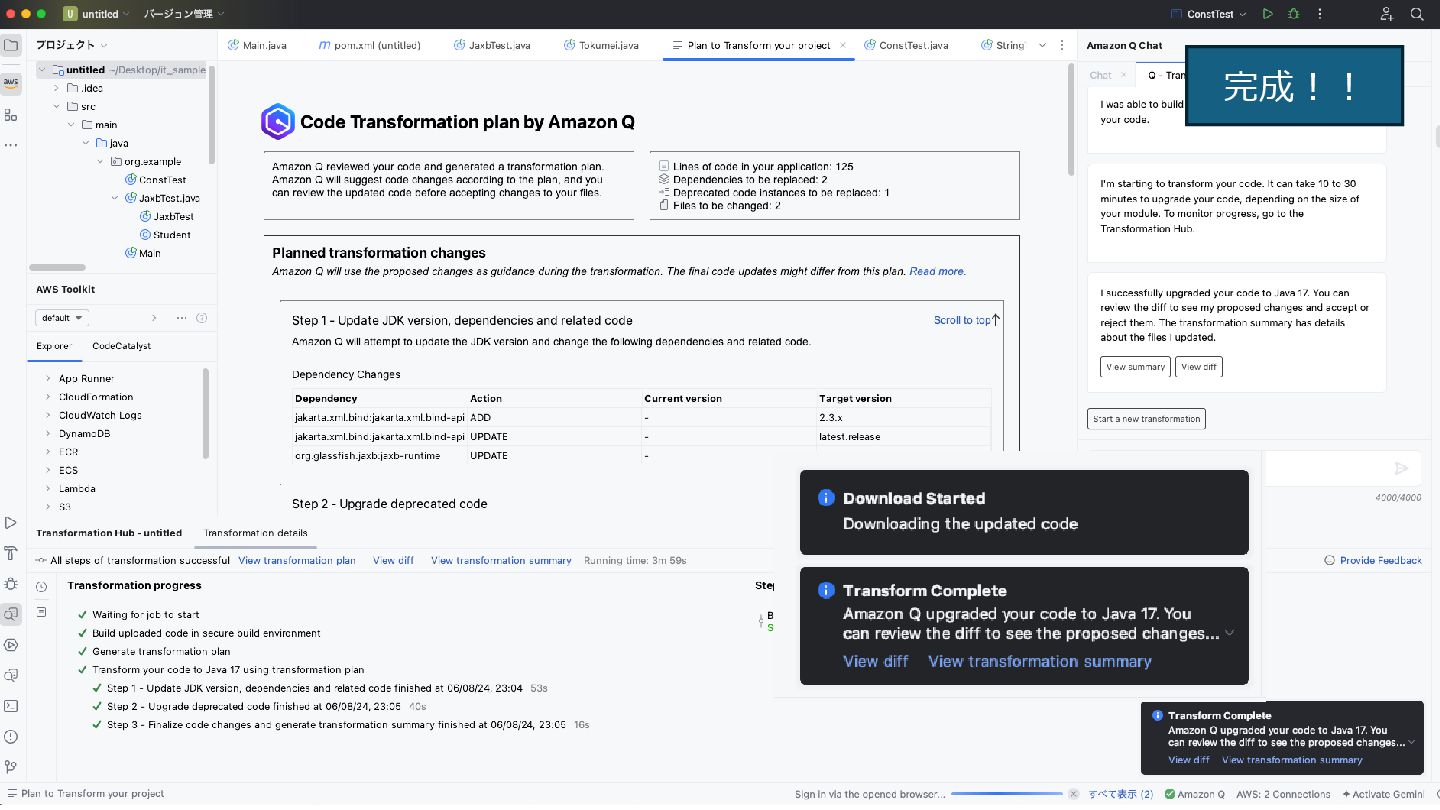Switch to the JaxbTest.java editor tab
The image size is (1440, 810).
[x=492, y=45]
